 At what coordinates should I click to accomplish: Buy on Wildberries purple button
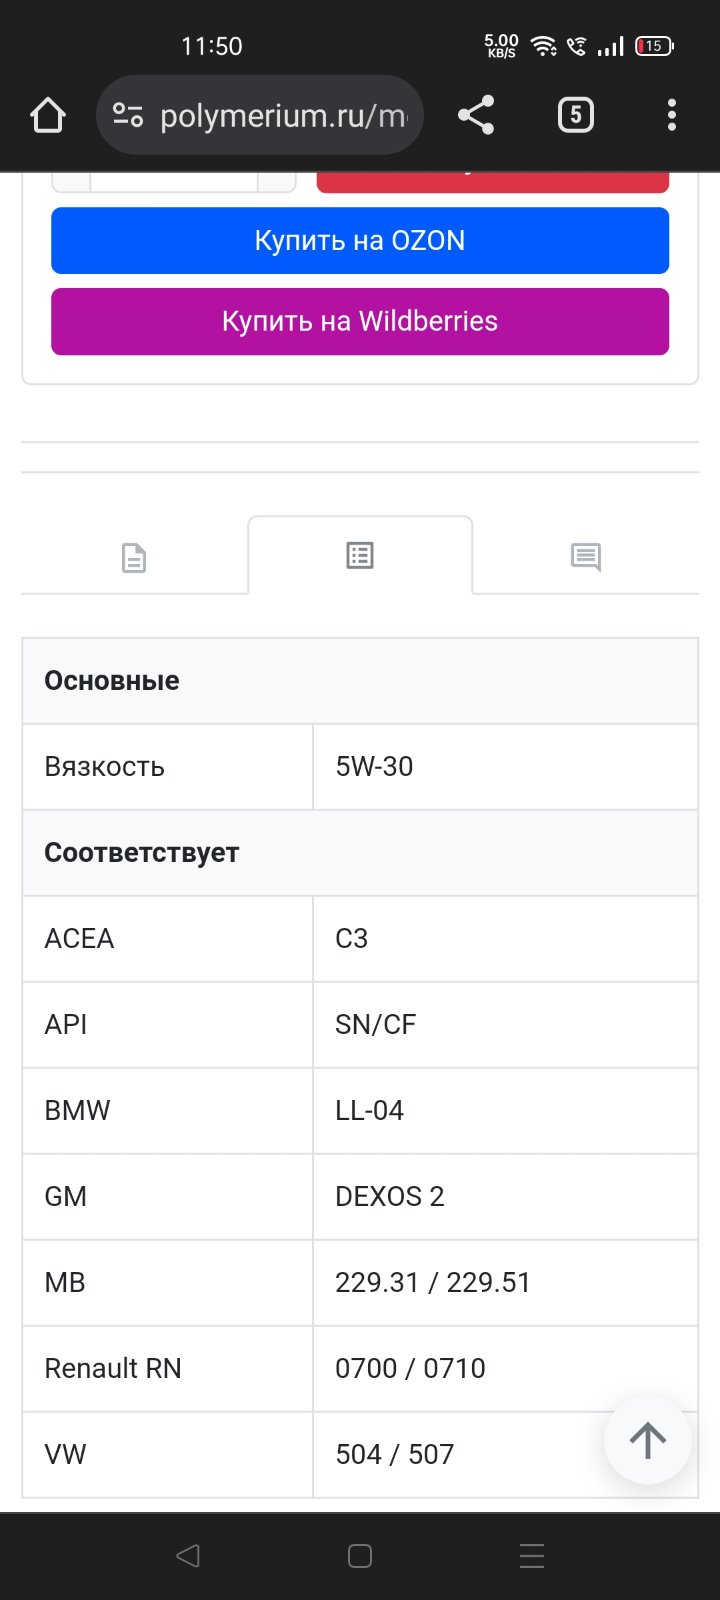coord(360,321)
